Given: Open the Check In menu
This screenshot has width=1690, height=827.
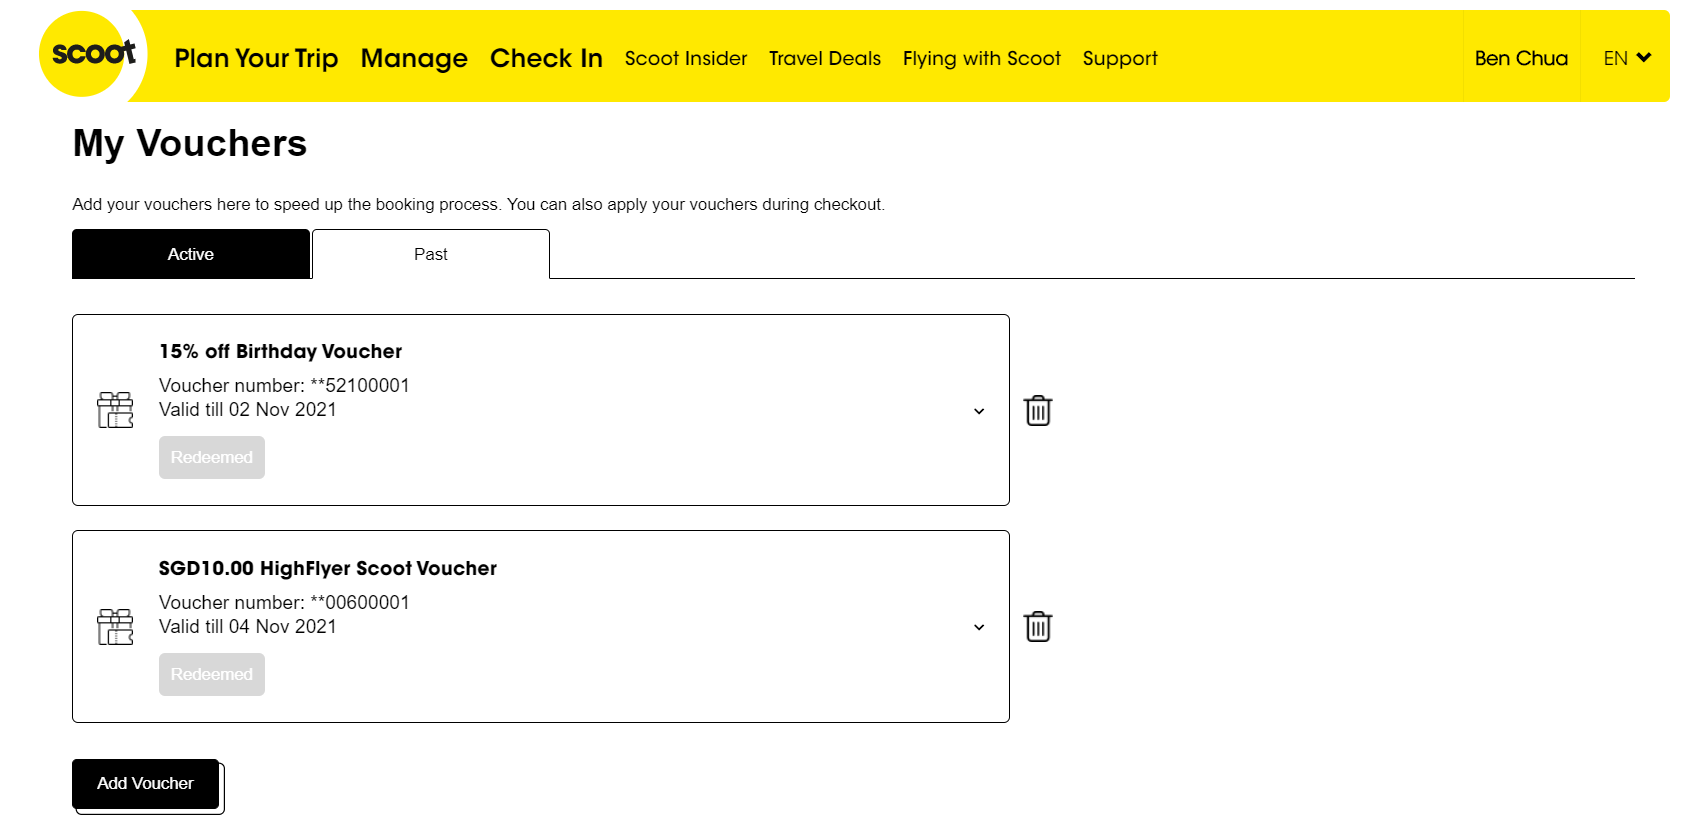Looking at the screenshot, I should click(546, 58).
